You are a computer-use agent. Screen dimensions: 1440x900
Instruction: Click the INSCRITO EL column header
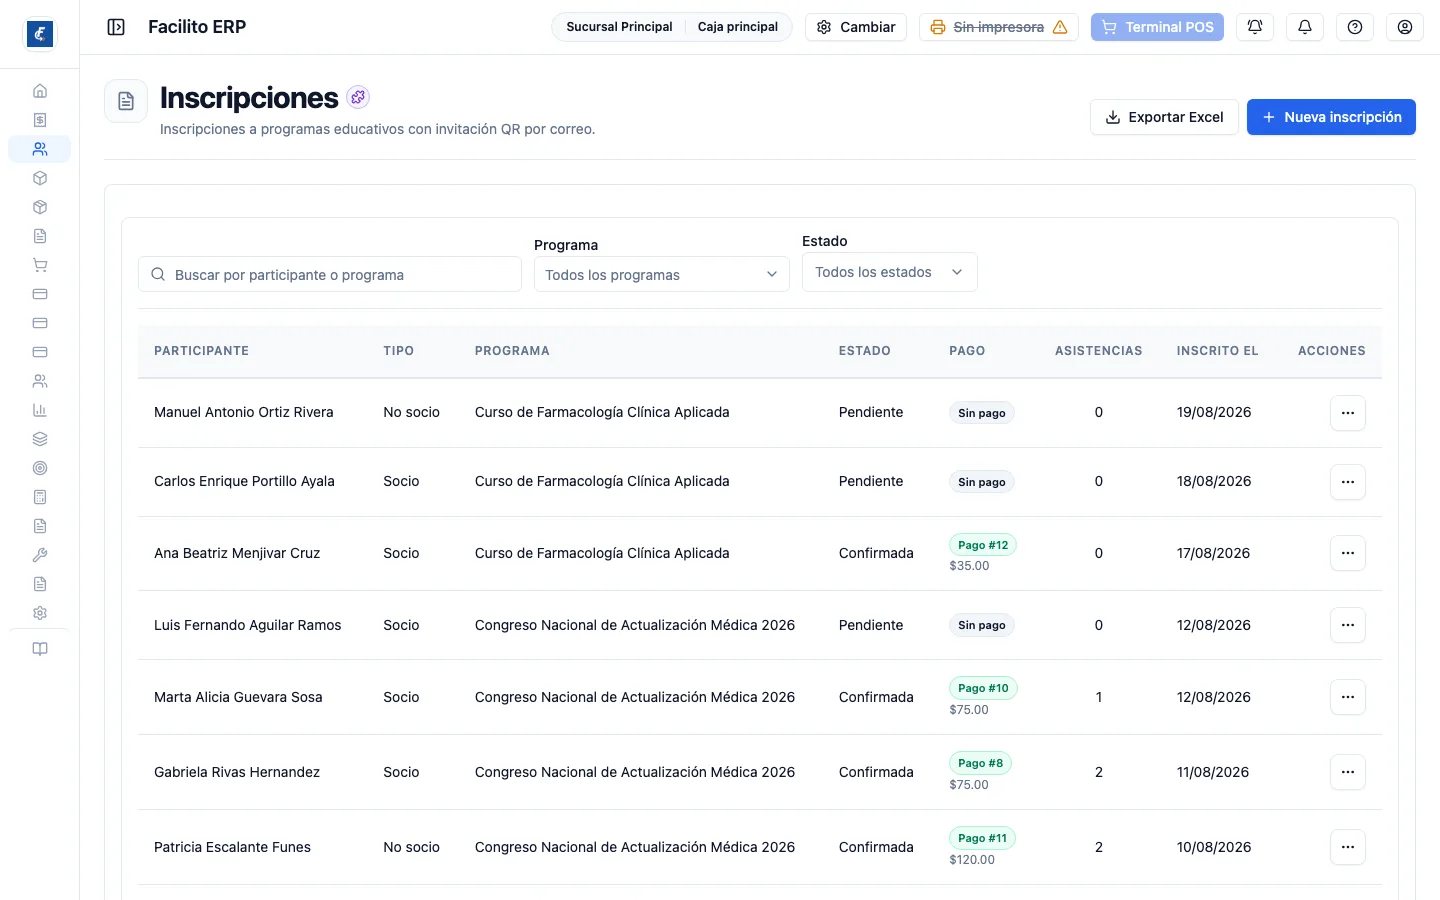1217,351
